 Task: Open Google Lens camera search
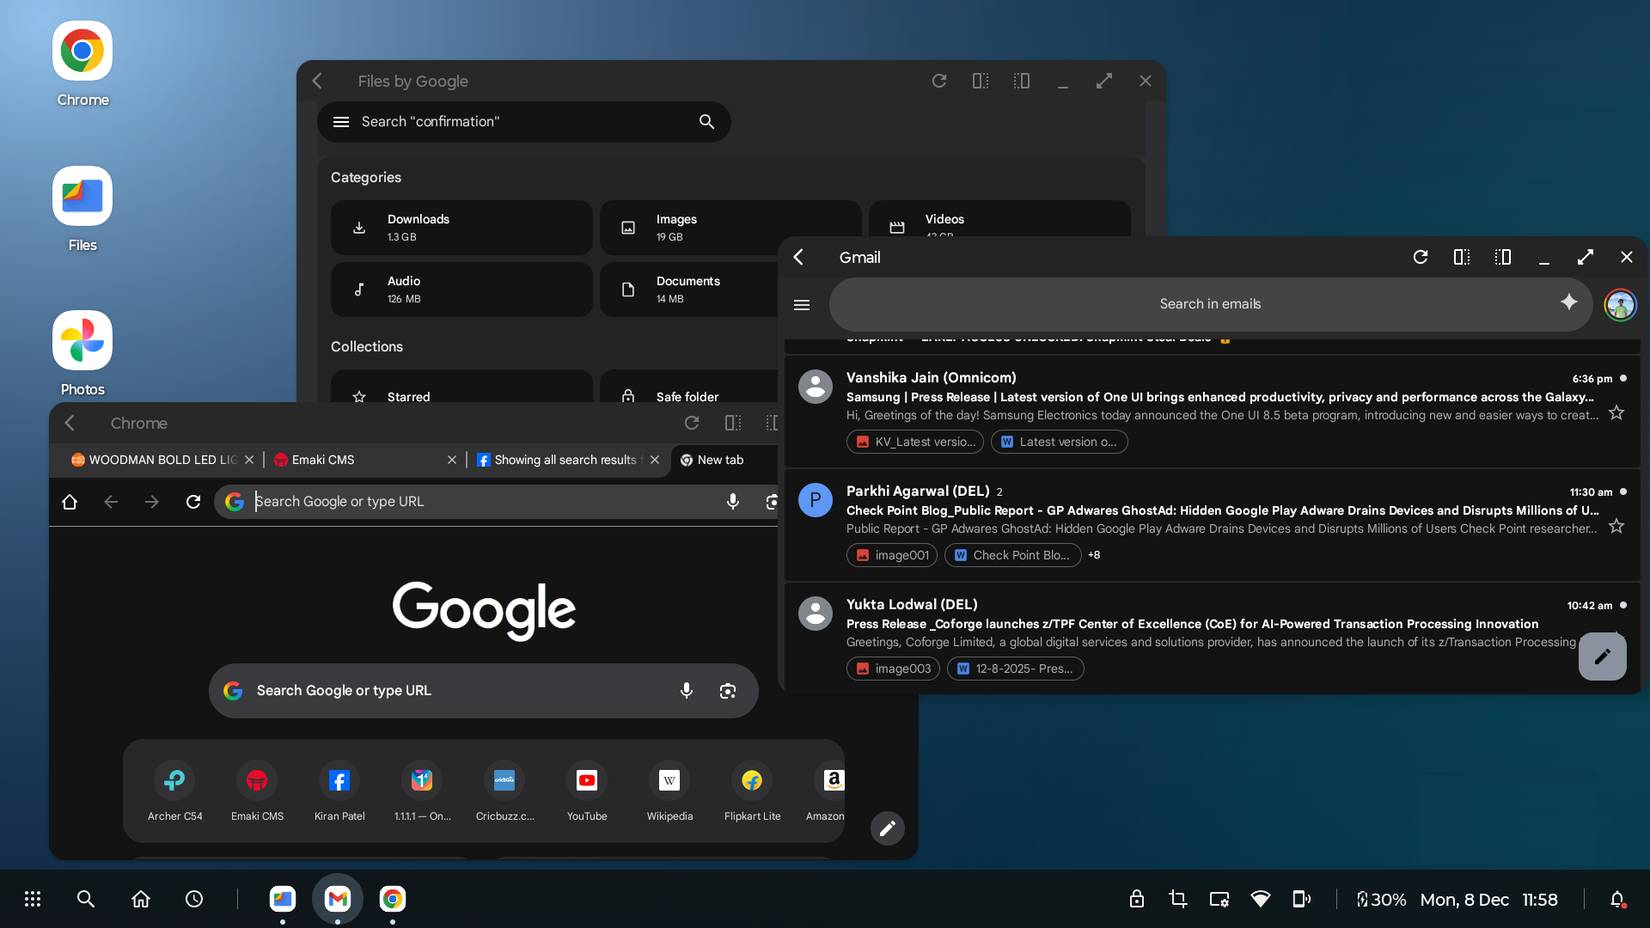(727, 690)
